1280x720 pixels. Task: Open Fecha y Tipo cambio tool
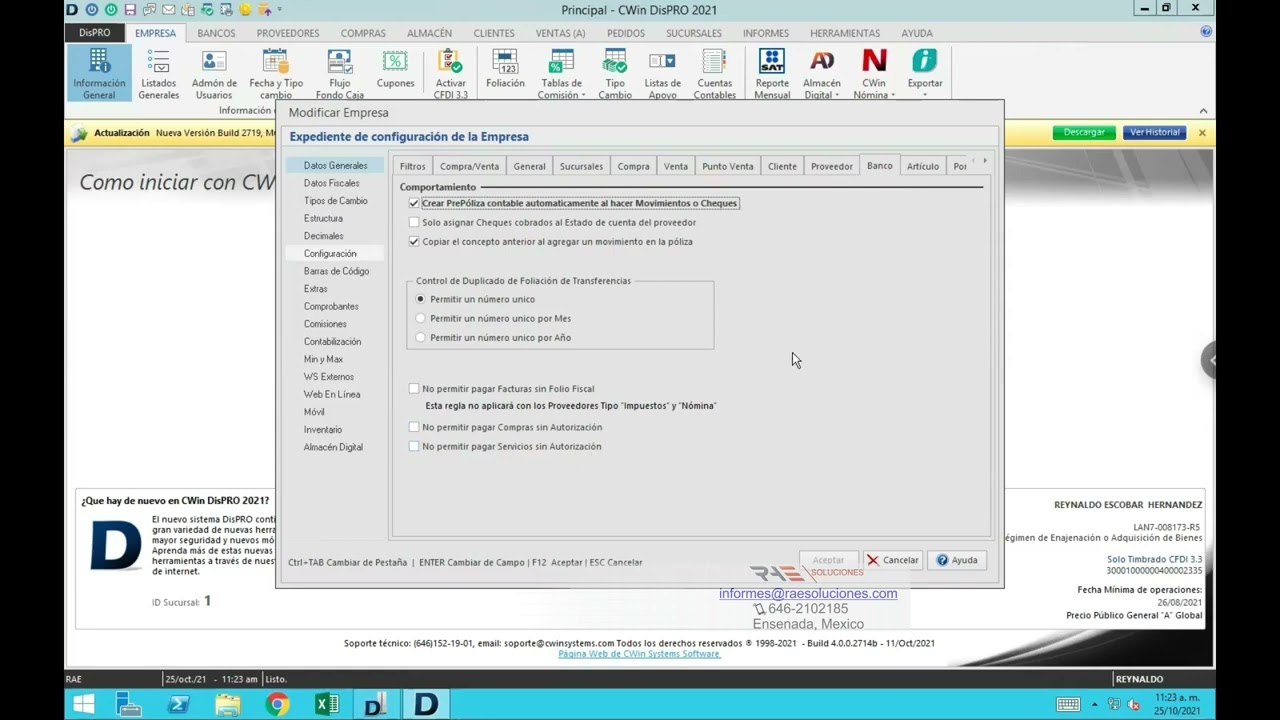[276, 73]
